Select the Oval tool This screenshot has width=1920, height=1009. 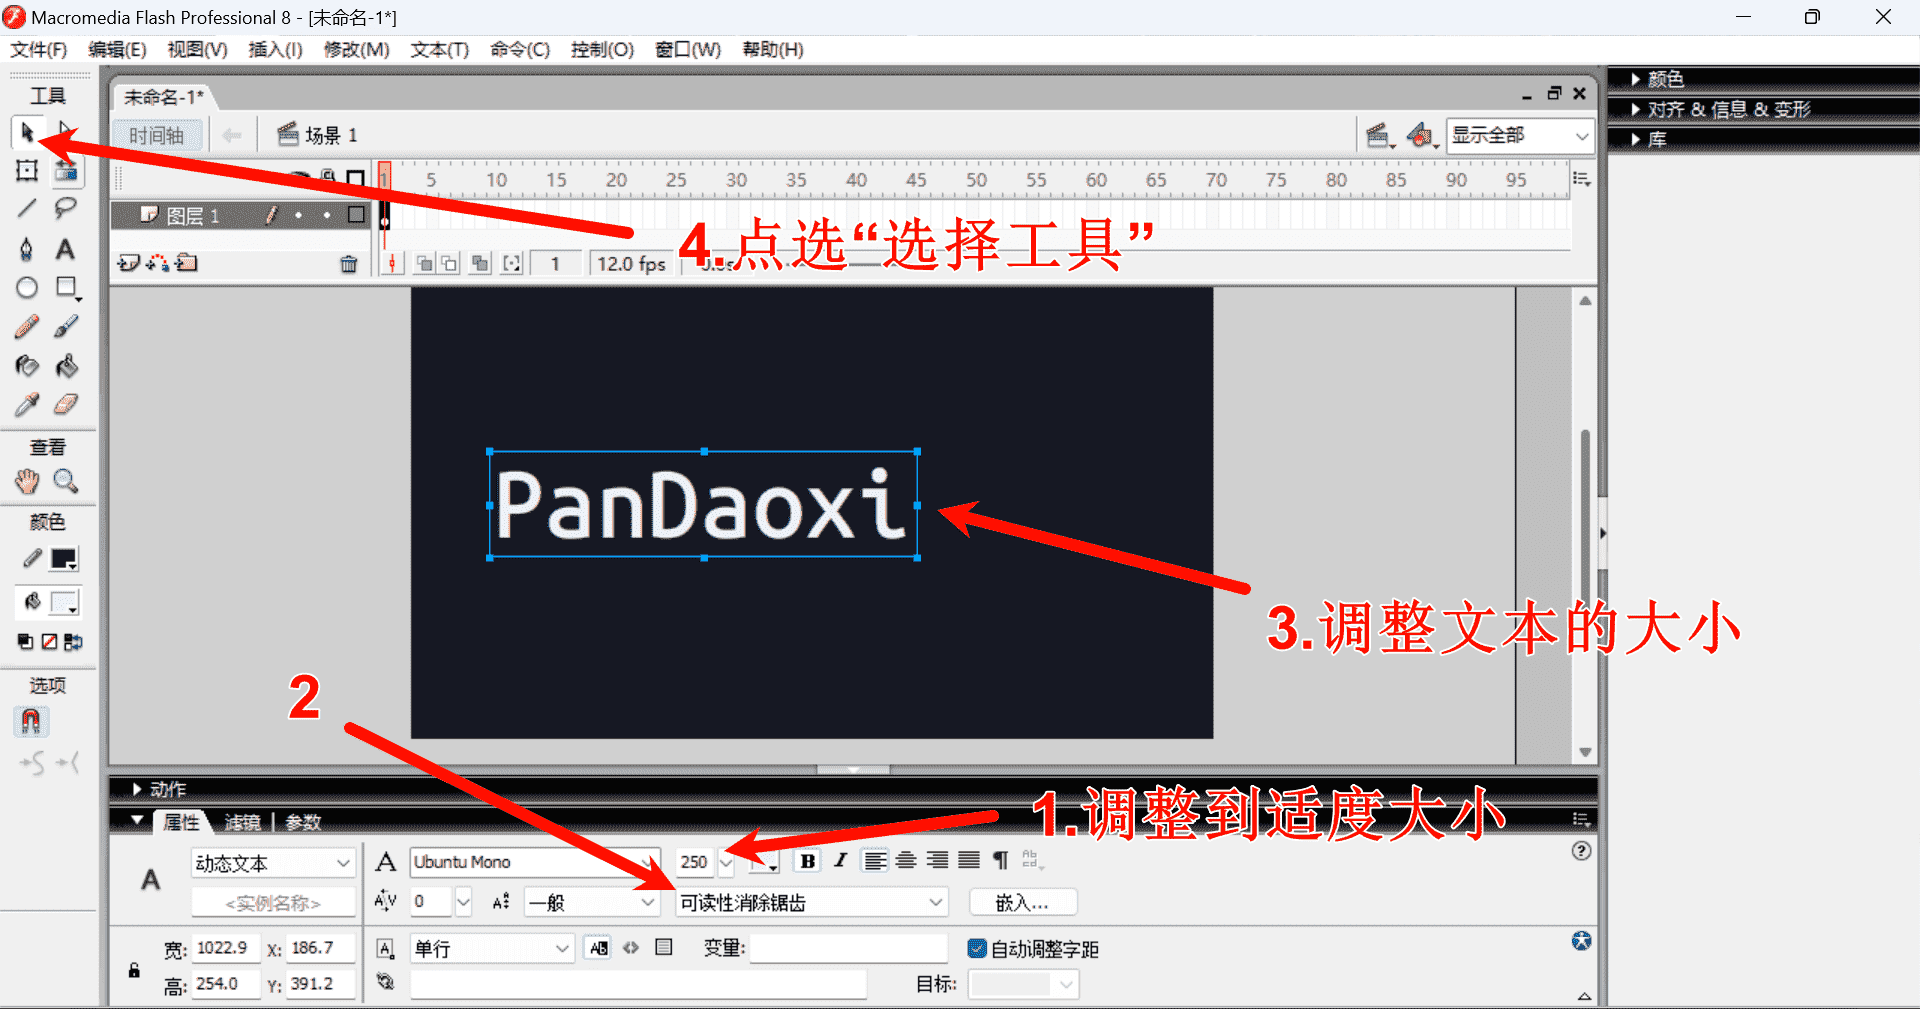pos(27,288)
